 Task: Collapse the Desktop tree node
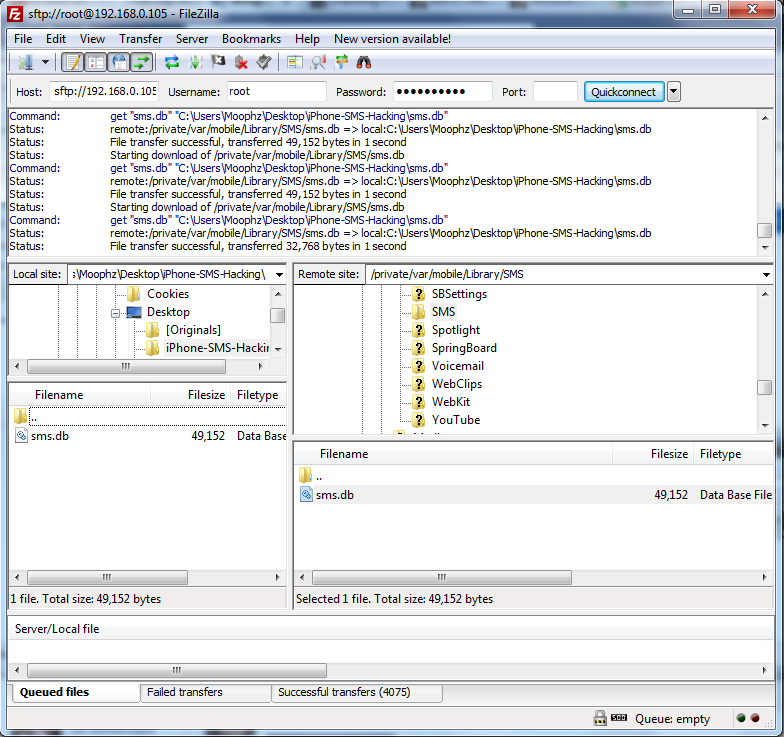116,314
